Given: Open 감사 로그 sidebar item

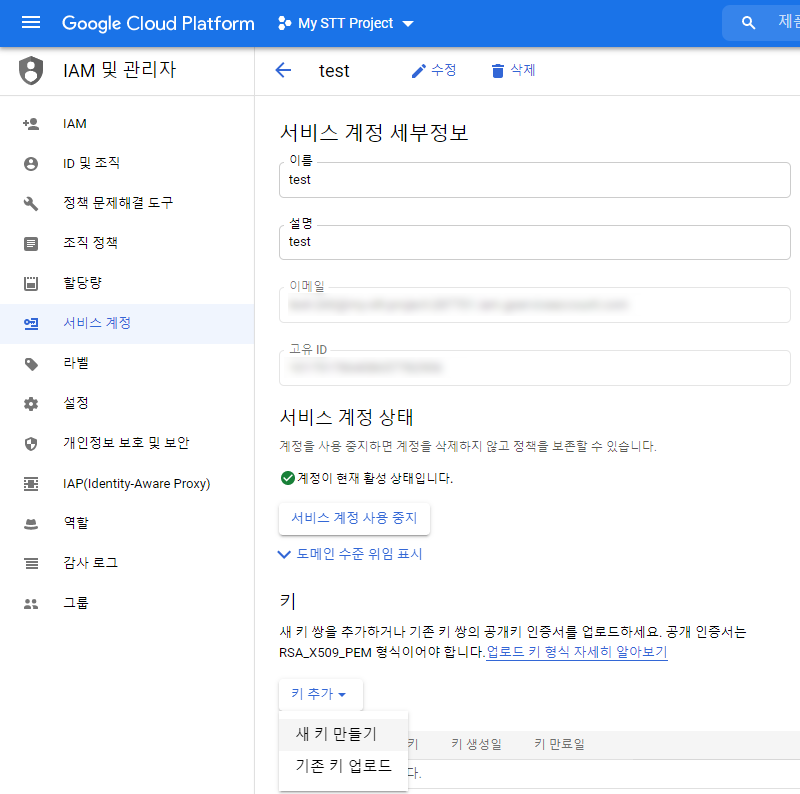Looking at the screenshot, I should pos(128,563).
